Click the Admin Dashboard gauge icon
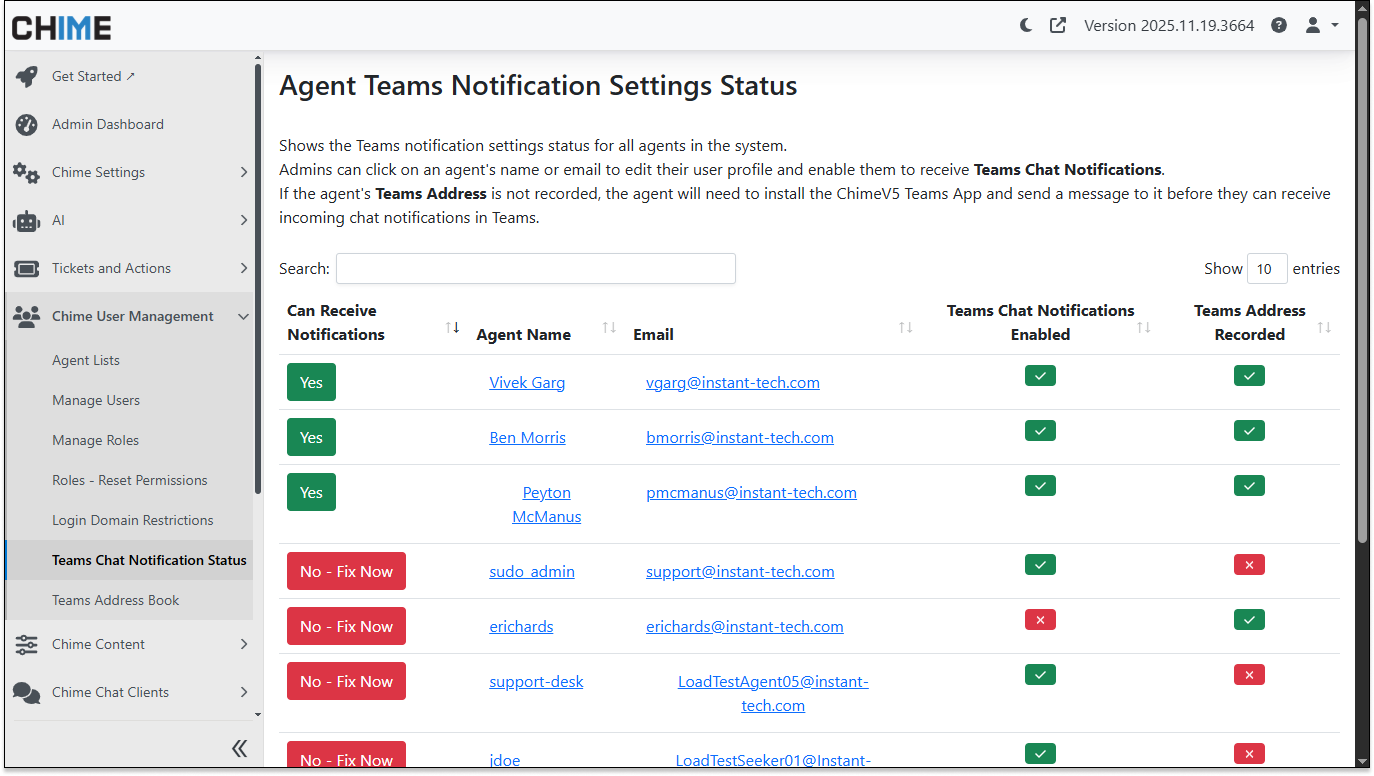This screenshot has width=1374, height=776. pos(27,125)
